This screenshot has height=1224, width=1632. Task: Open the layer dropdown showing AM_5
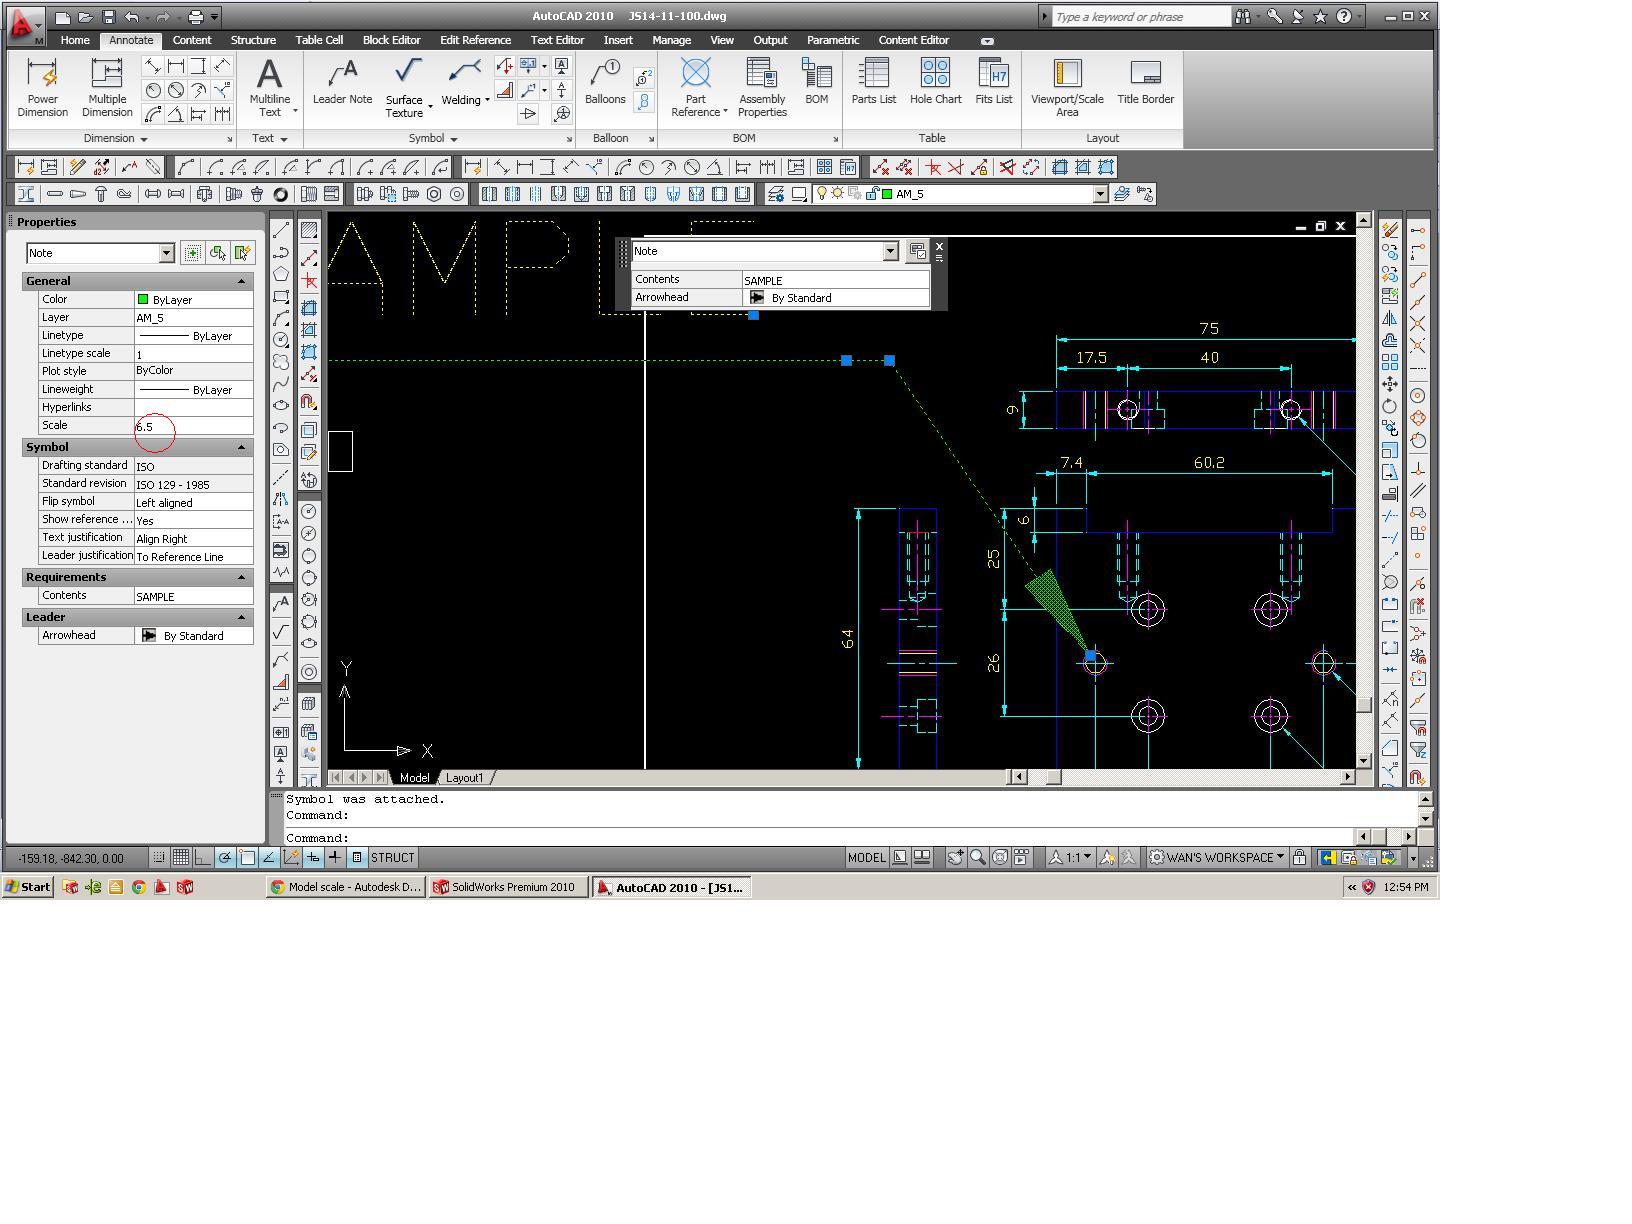(1101, 194)
